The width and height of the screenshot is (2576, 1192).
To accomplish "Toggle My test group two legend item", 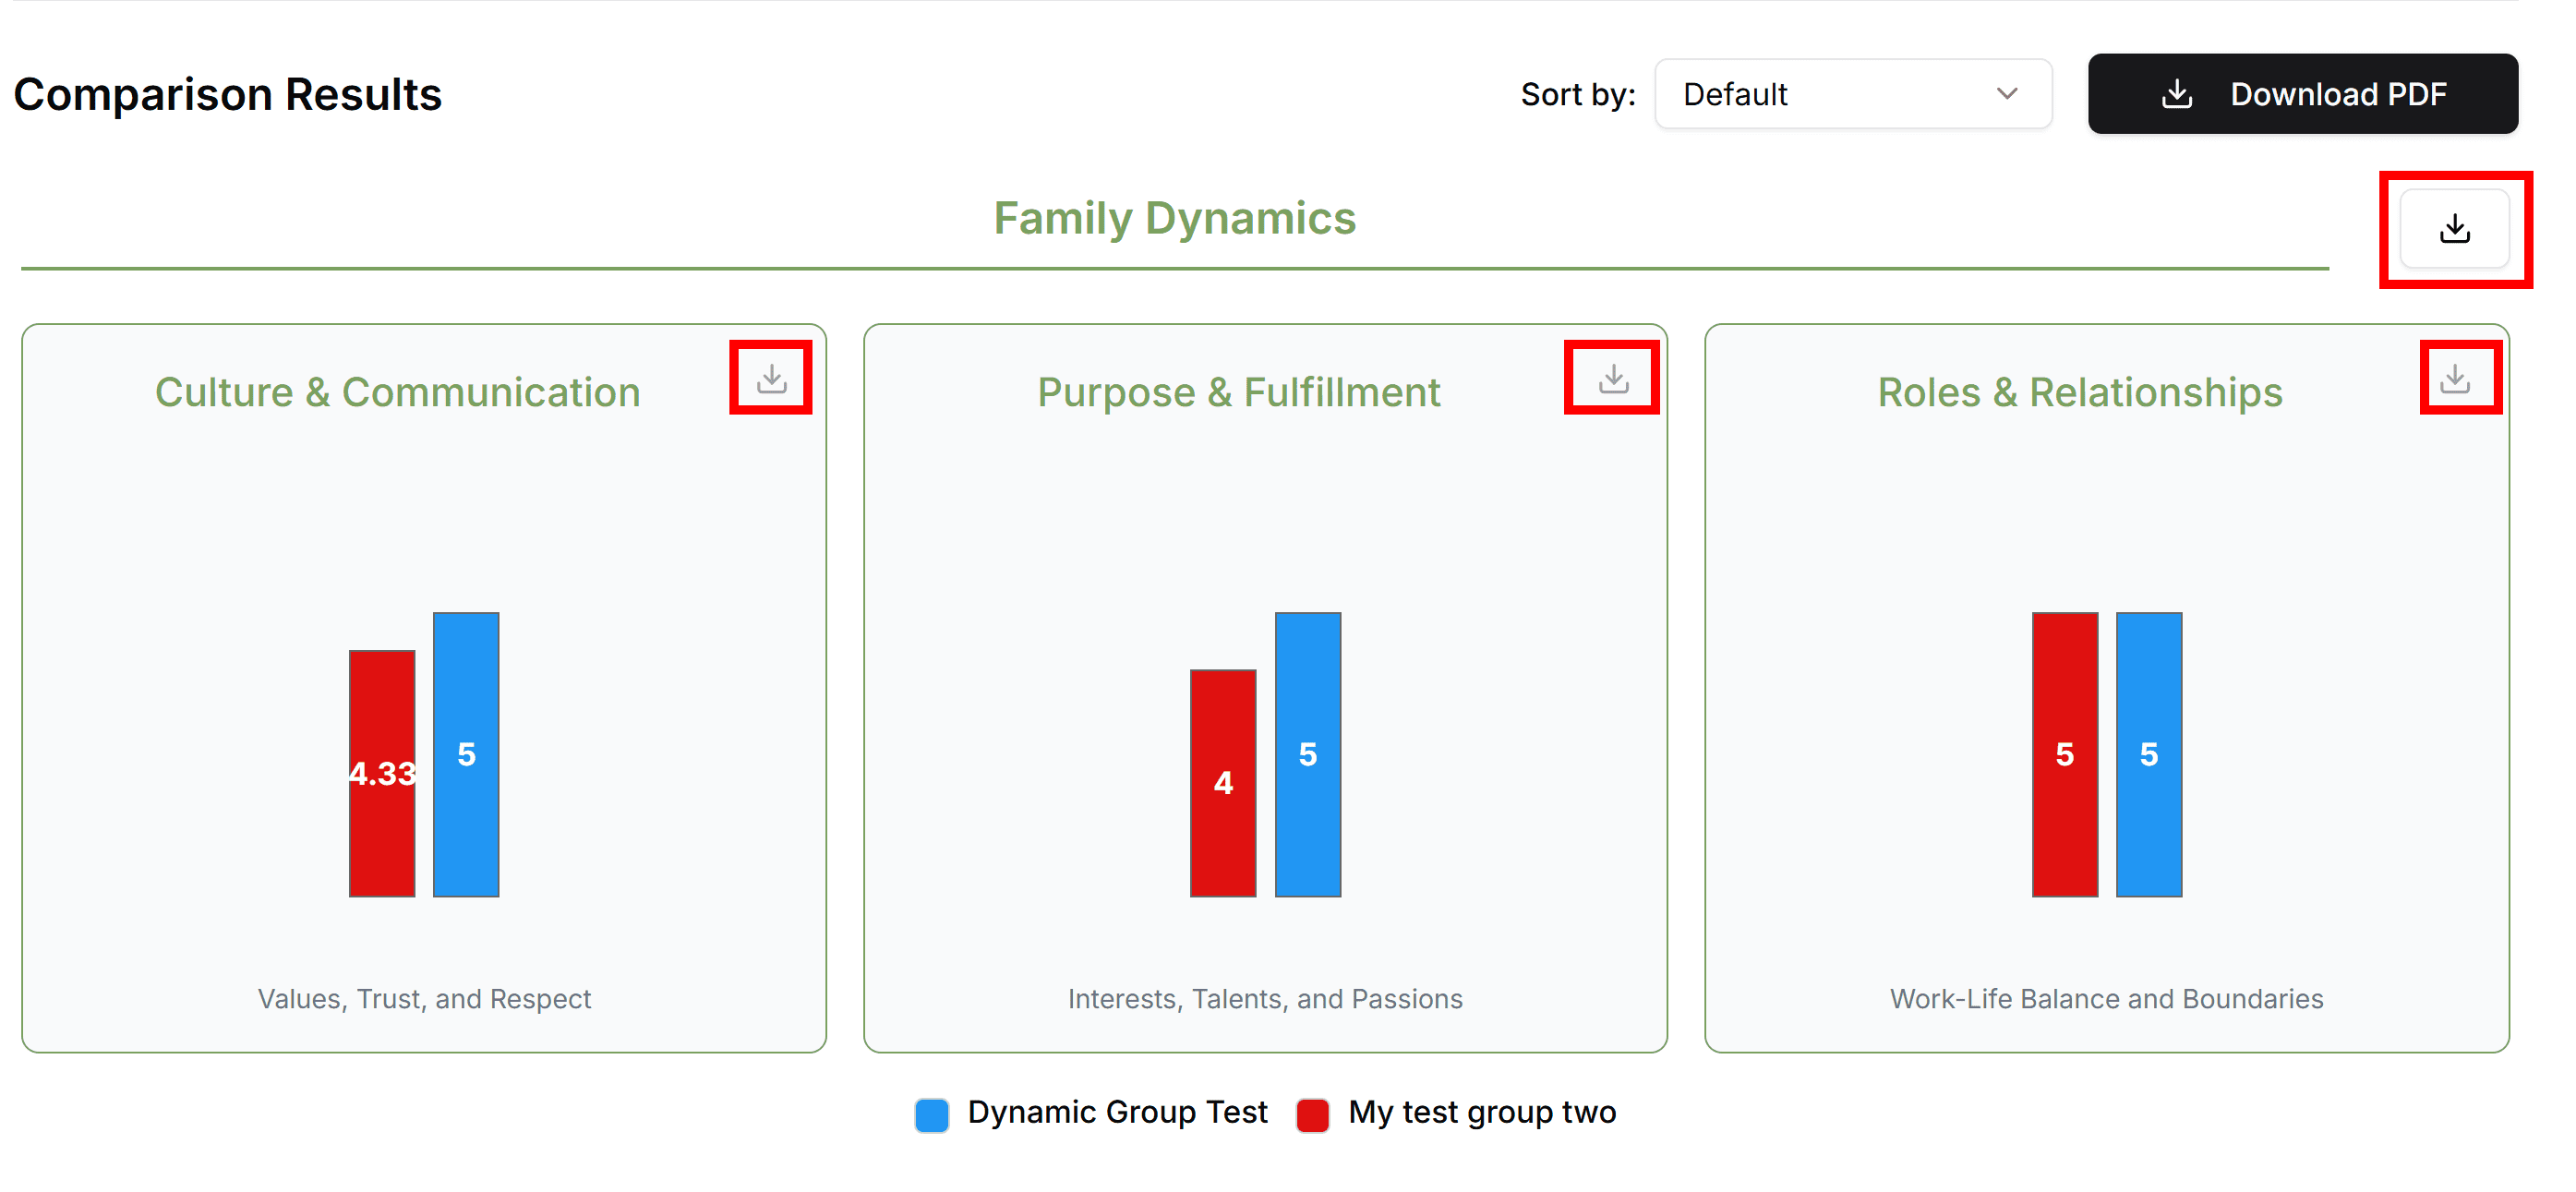I will click(1481, 1112).
